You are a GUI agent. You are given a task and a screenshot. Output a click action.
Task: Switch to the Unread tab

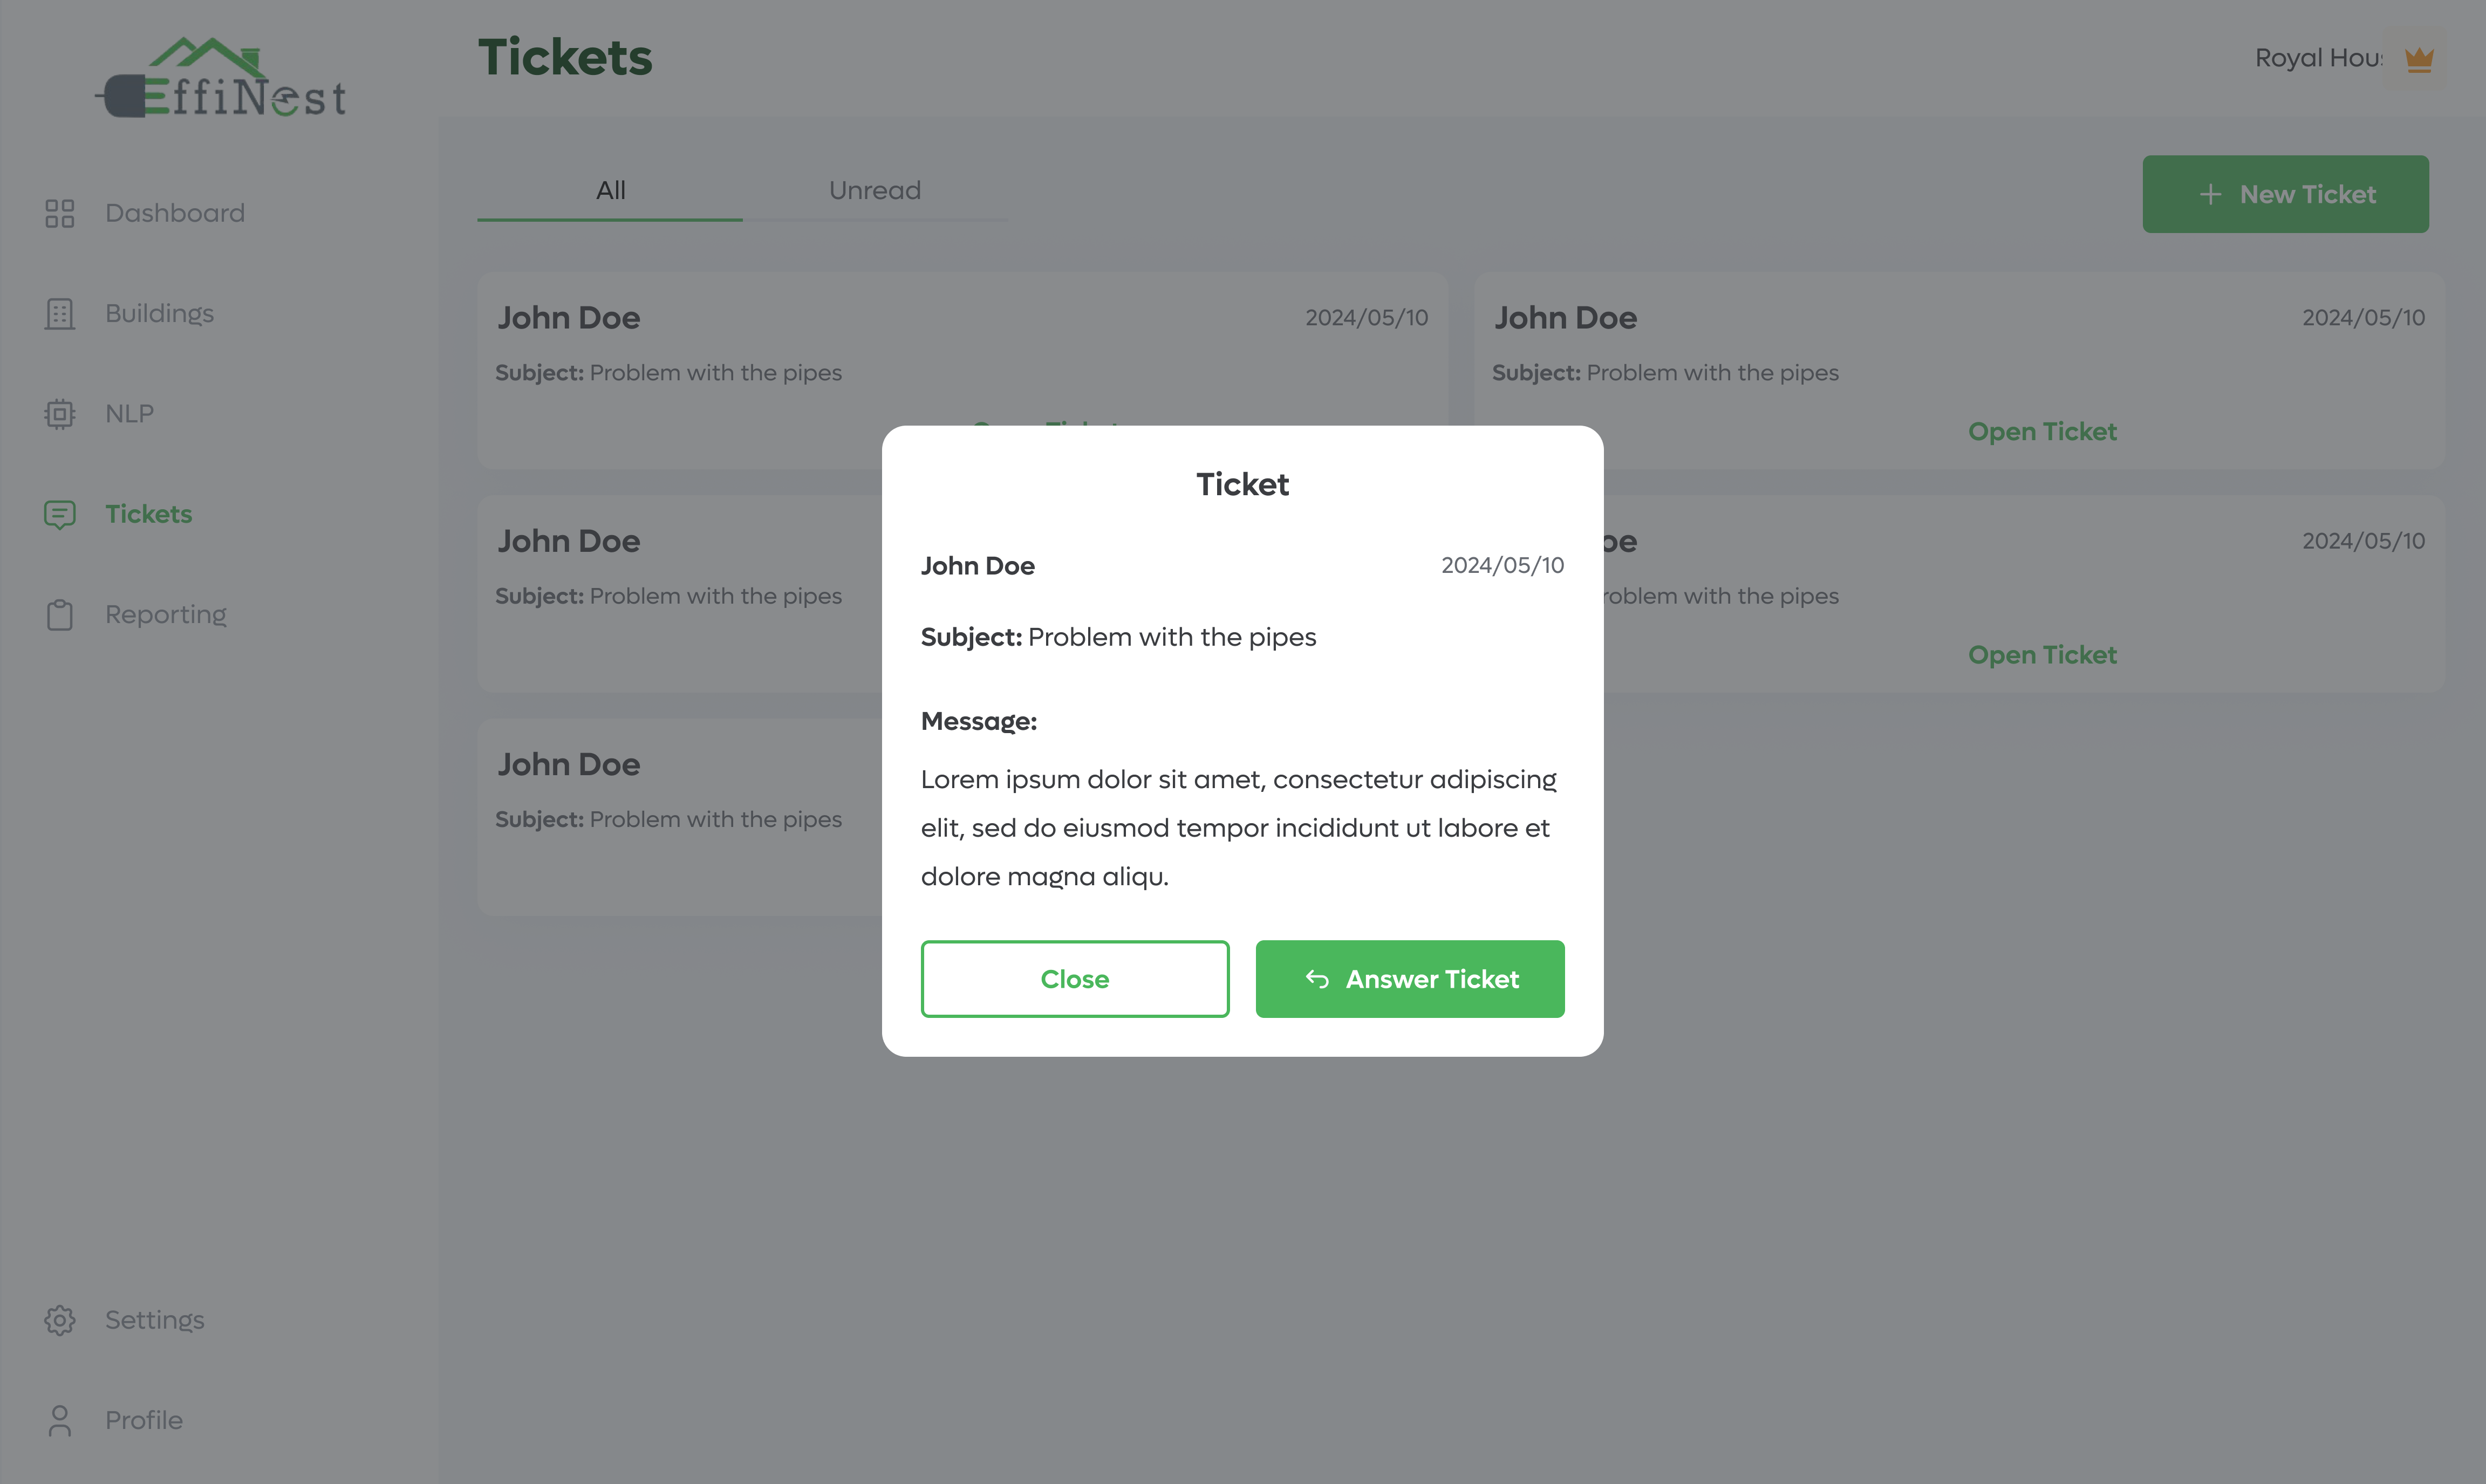(874, 191)
